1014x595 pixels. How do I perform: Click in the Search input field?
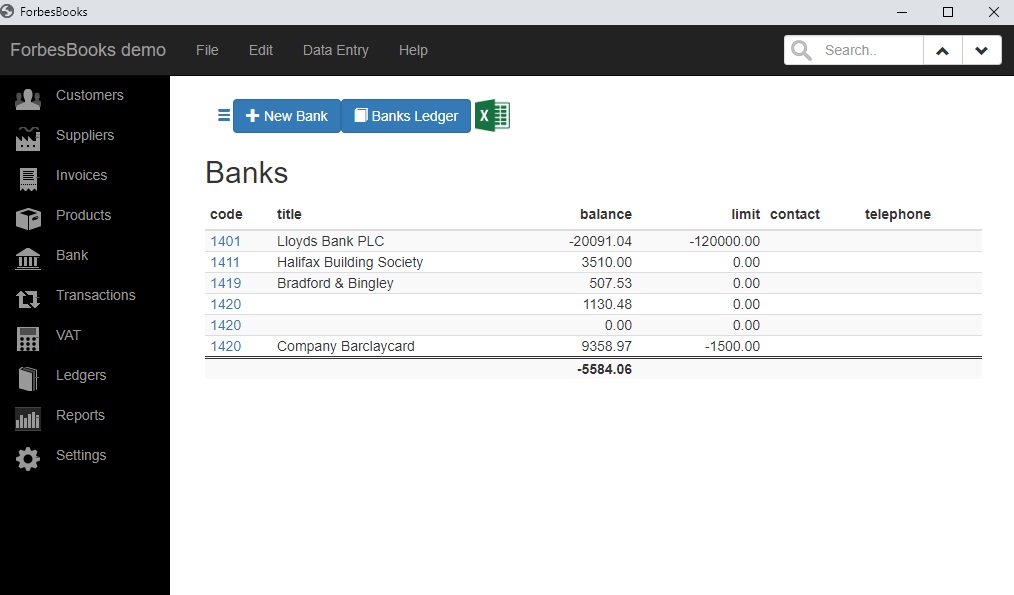(x=870, y=50)
